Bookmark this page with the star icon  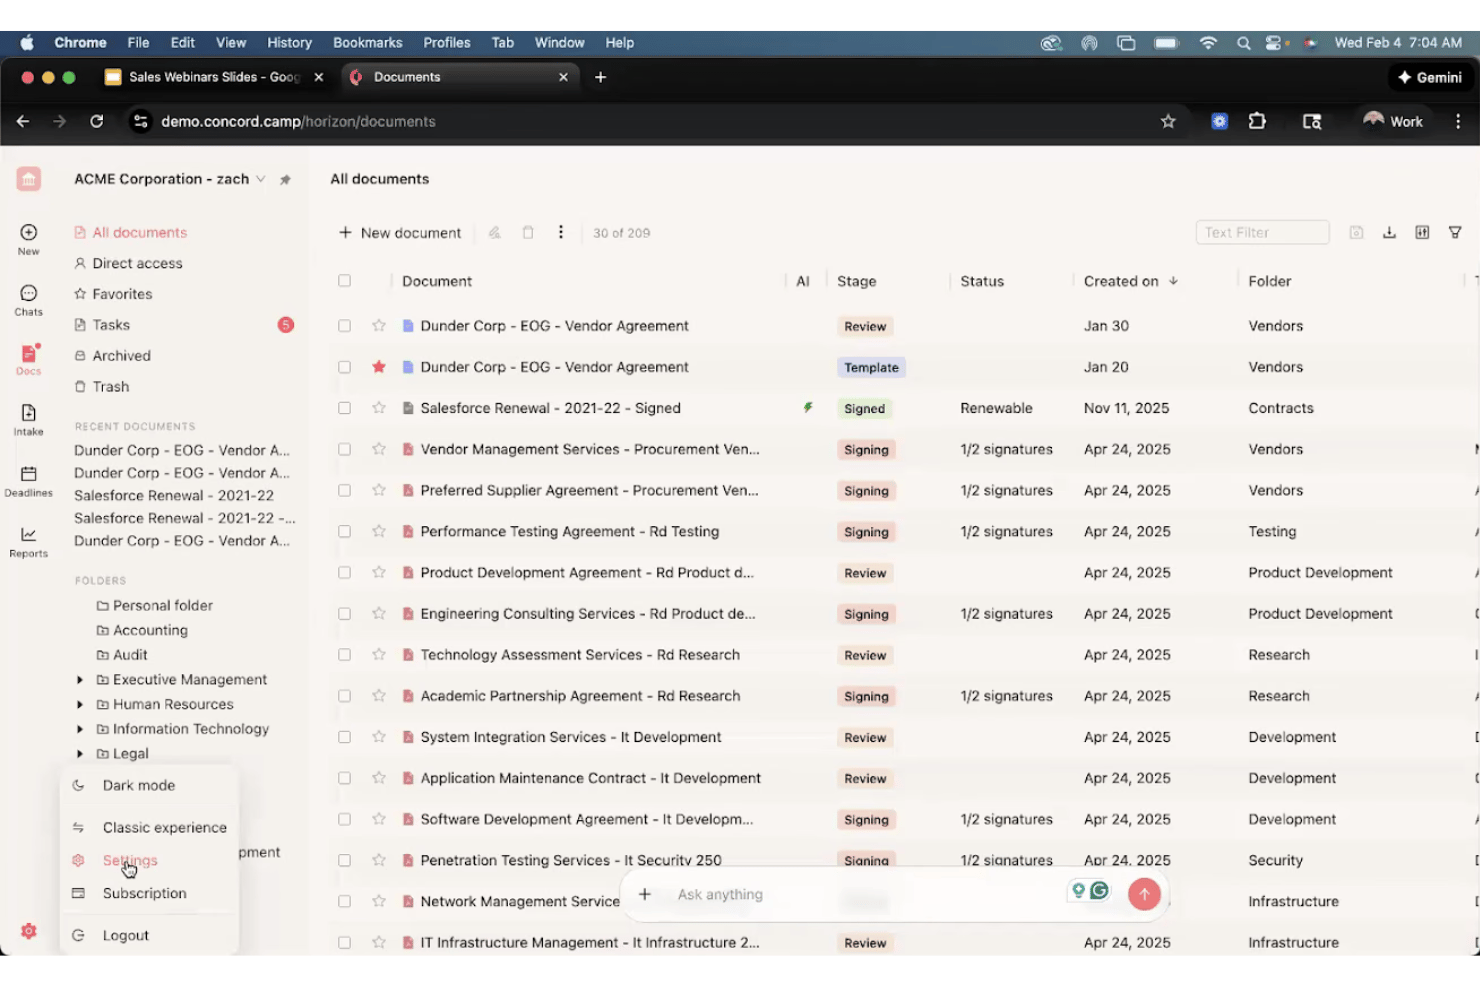click(1168, 121)
